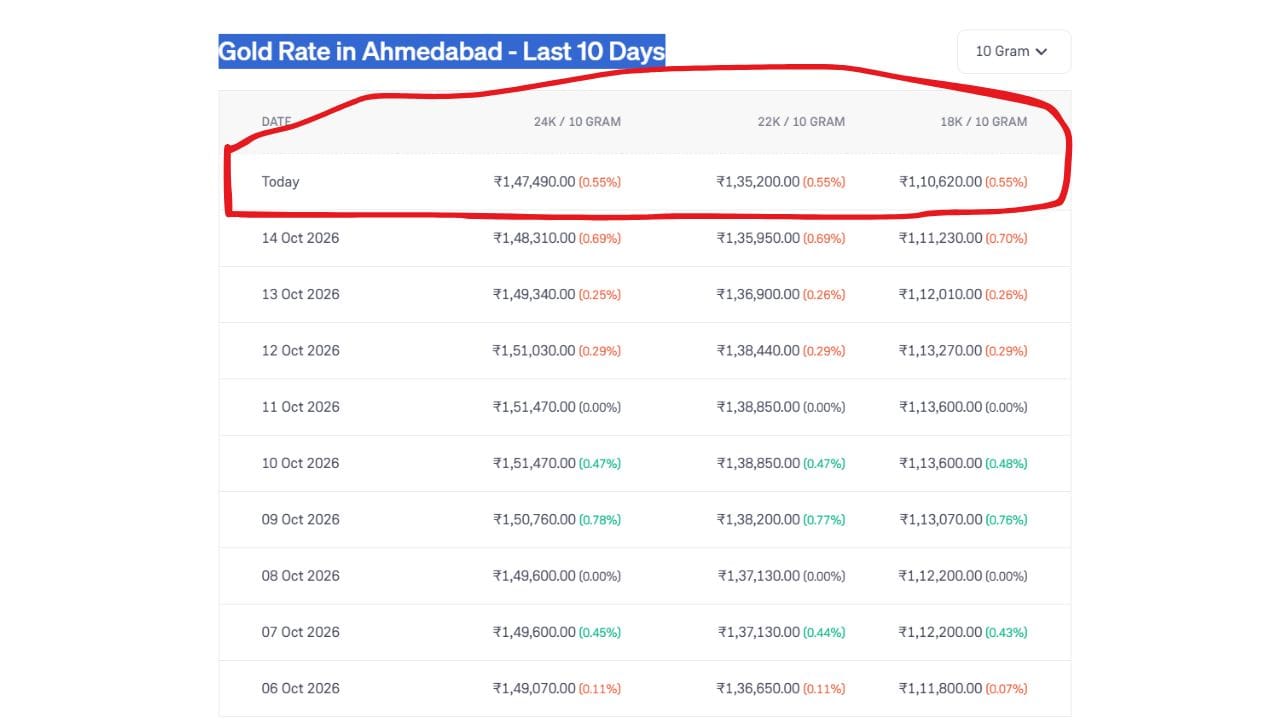Click 24K price ₹1,49,070.00
The height and width of the screenshot is (720, 1280).
pos(534,688)
